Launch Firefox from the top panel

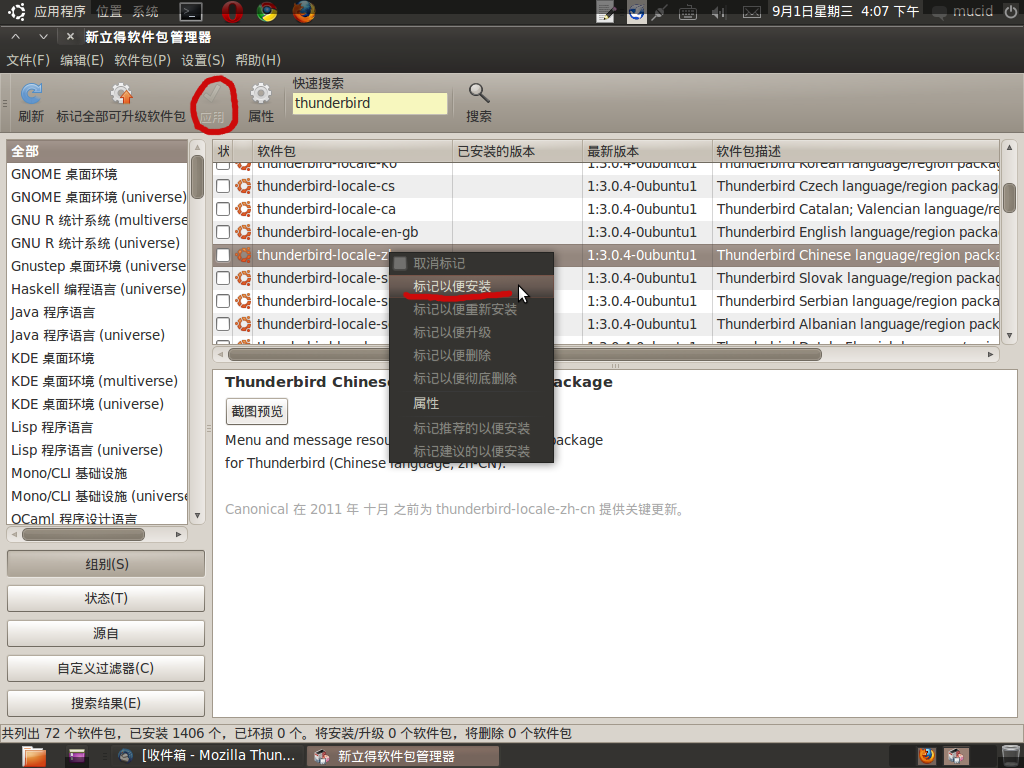tap(304, 12)
